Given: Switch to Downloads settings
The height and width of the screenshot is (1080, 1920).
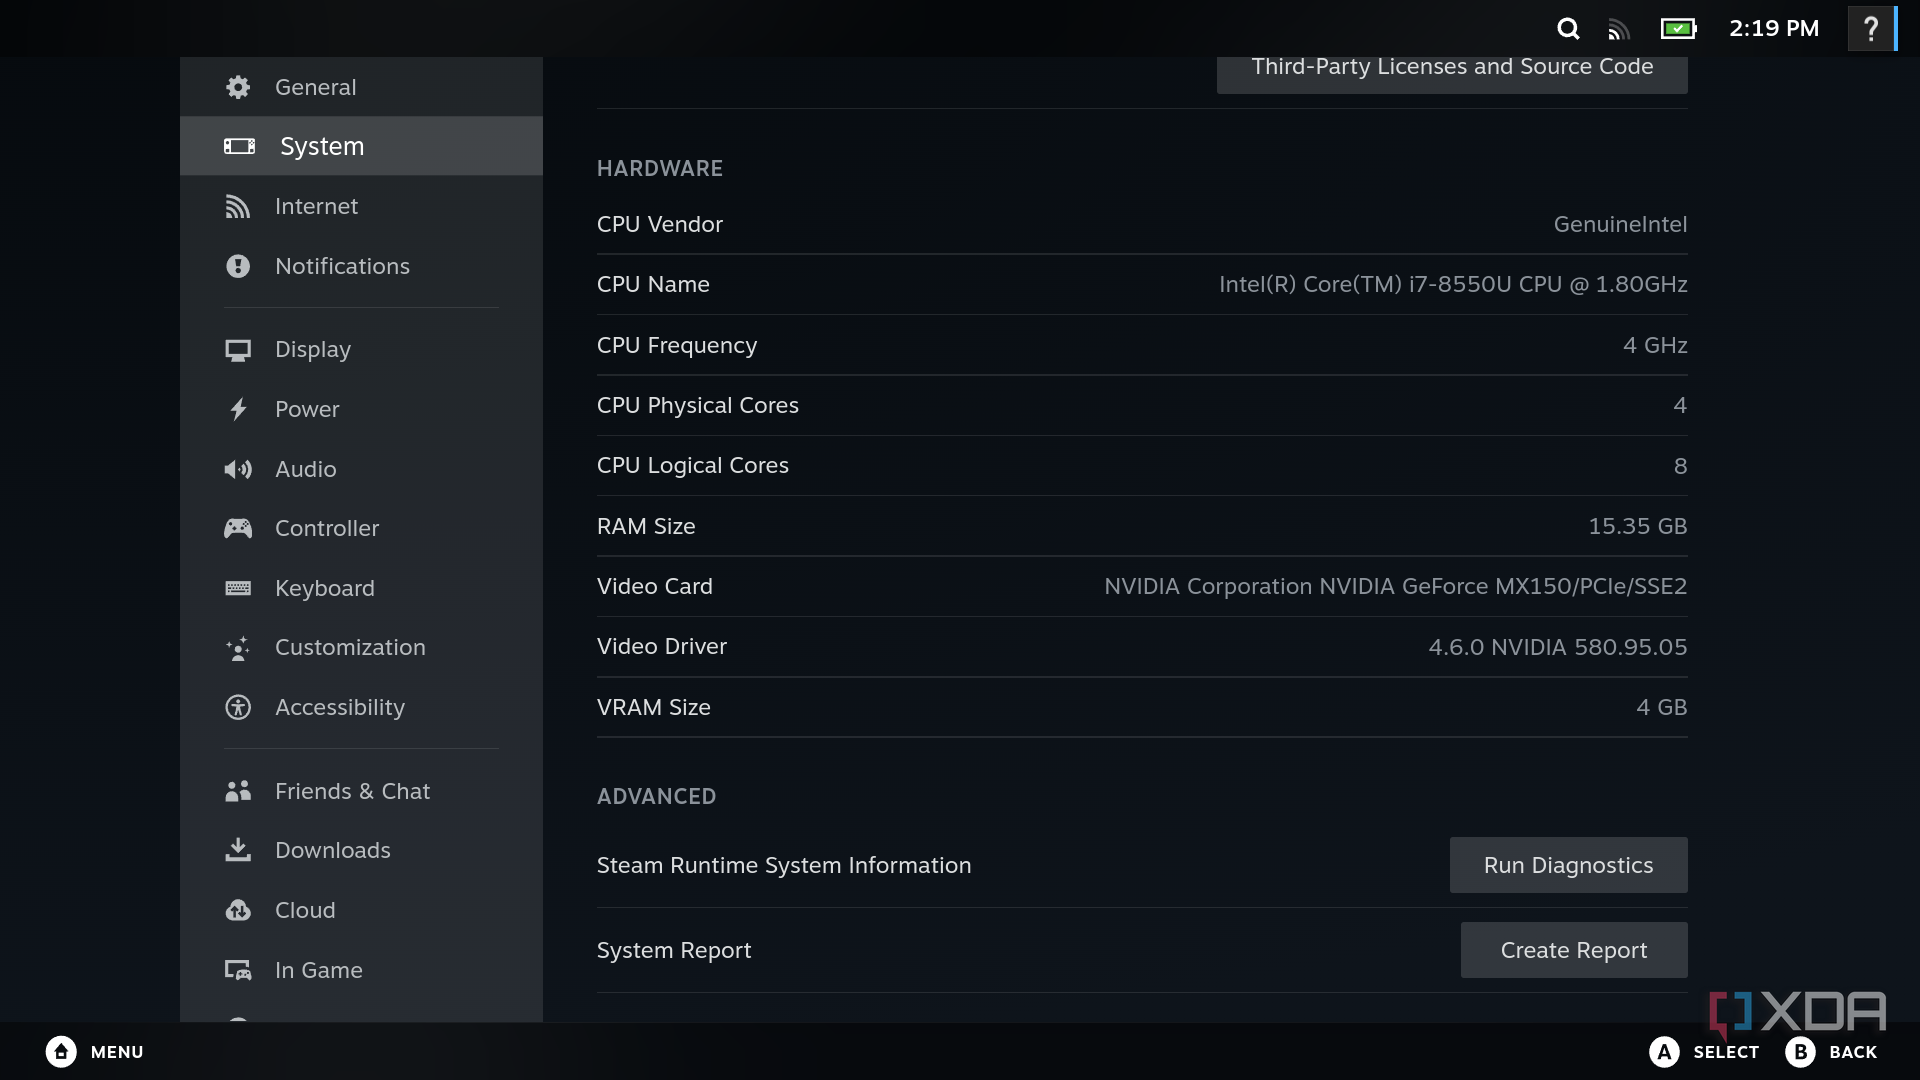Looking at the screenshot, I should 361,850.
